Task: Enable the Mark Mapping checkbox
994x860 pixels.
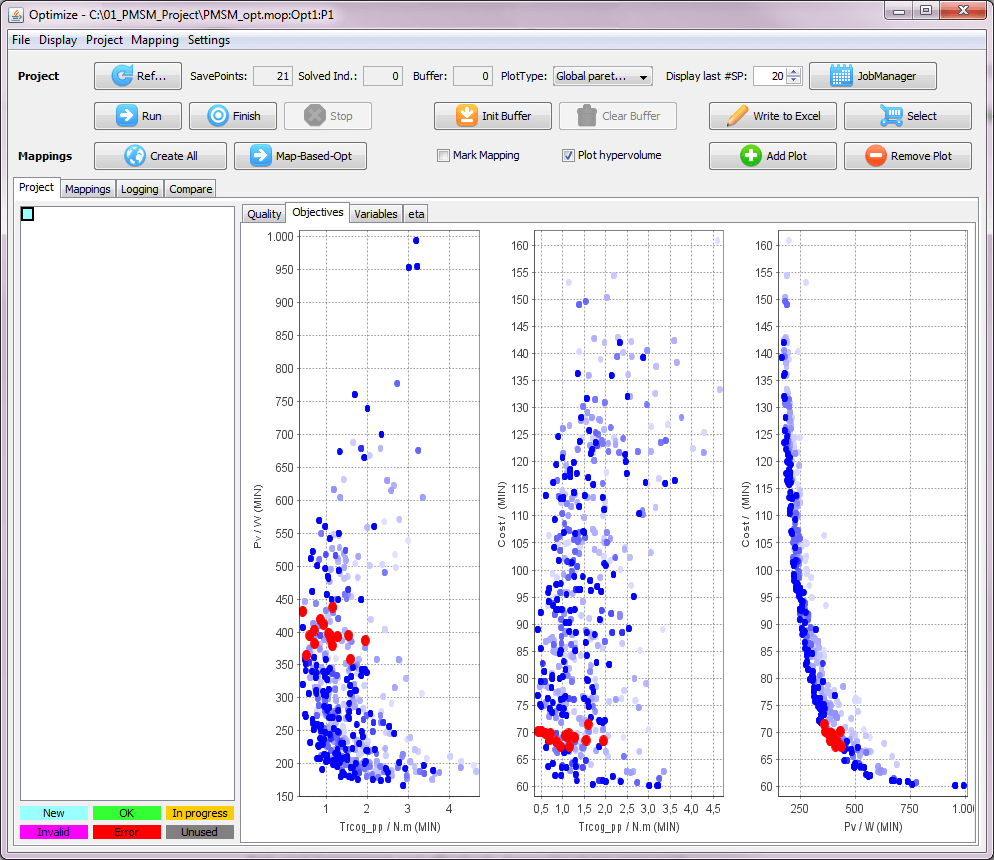Action: pyautogui.click(x=443, y=156)
